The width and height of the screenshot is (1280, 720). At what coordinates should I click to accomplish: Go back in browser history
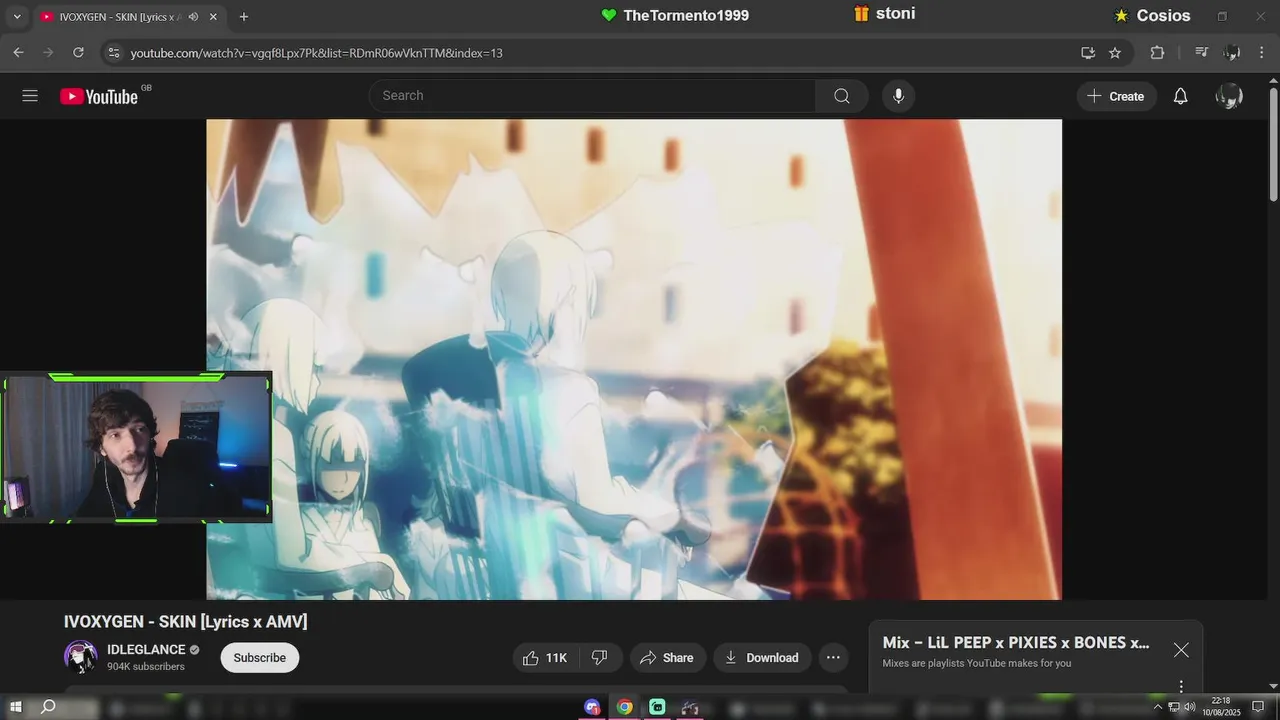tap(18, 52)
